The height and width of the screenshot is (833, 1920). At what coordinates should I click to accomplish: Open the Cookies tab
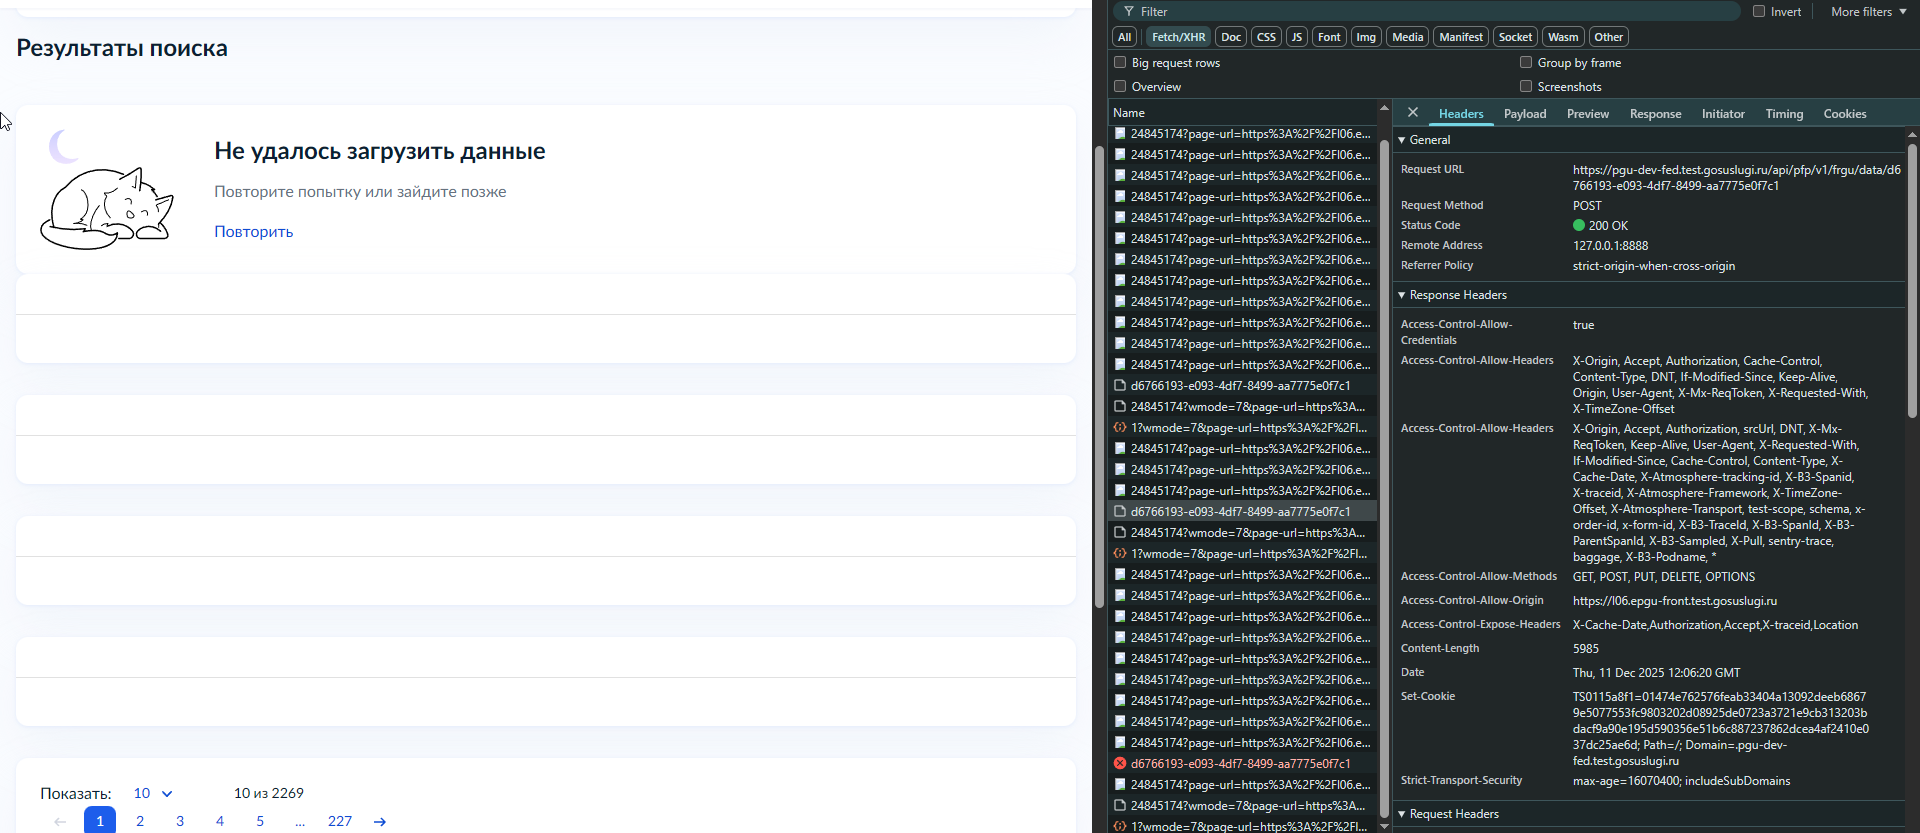tap(1845, 114)
